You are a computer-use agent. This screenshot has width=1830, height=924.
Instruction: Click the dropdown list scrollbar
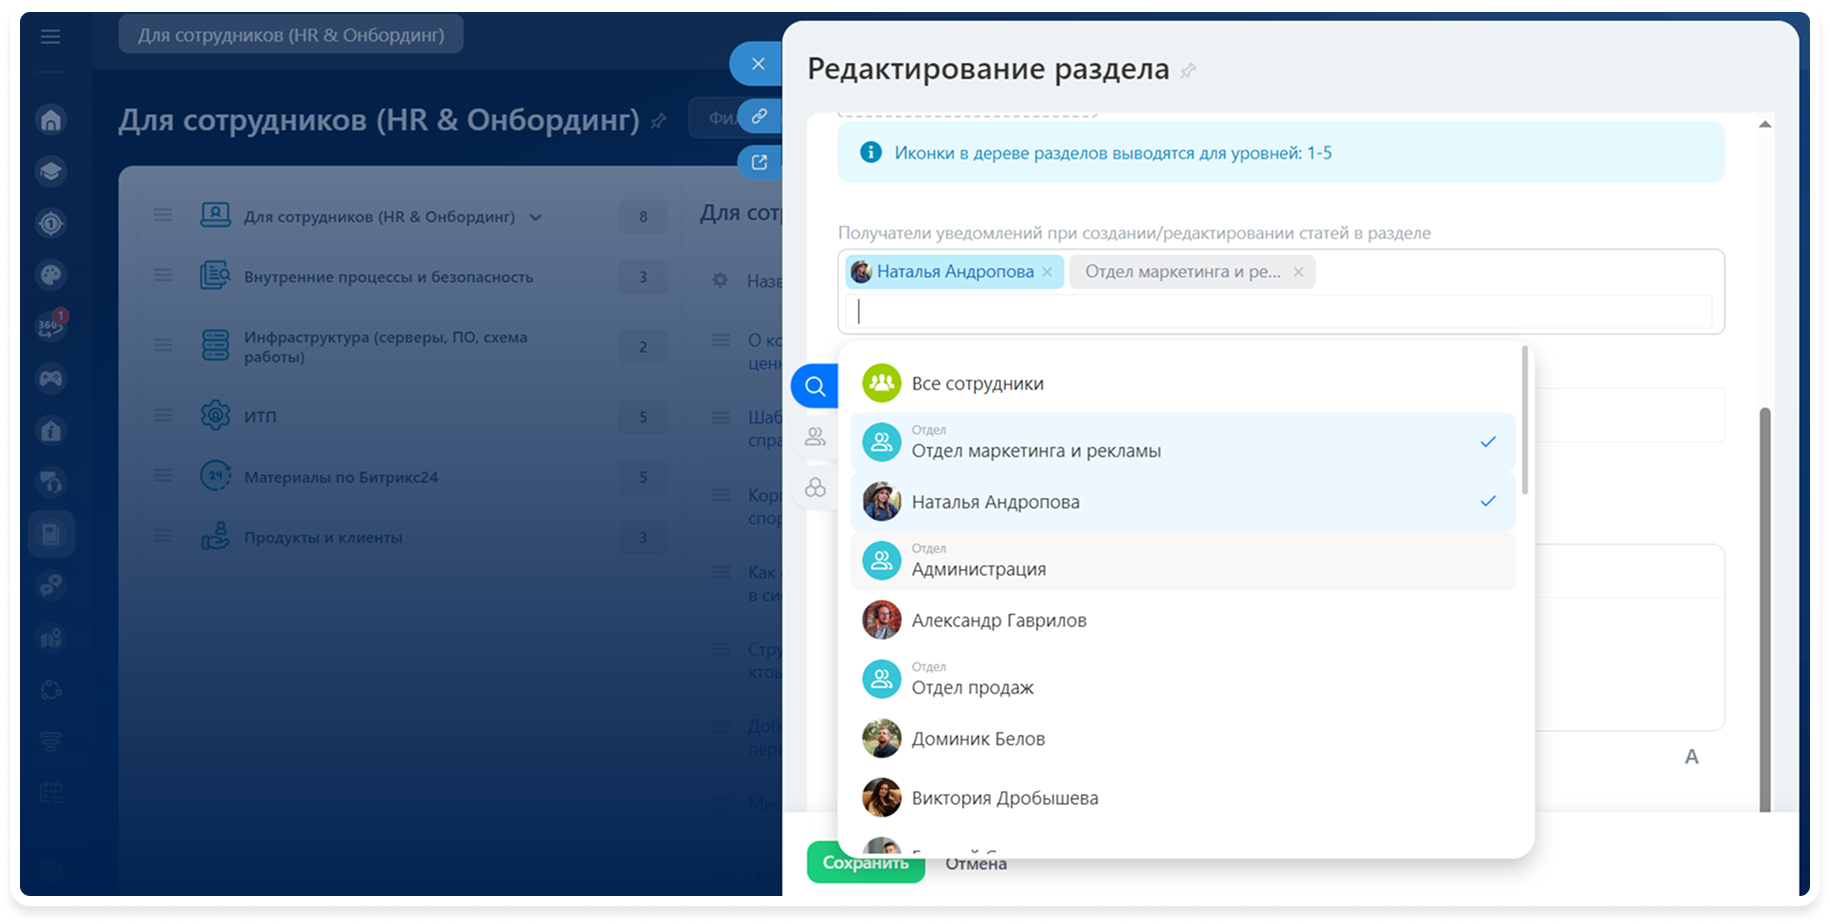[1525, 420]
